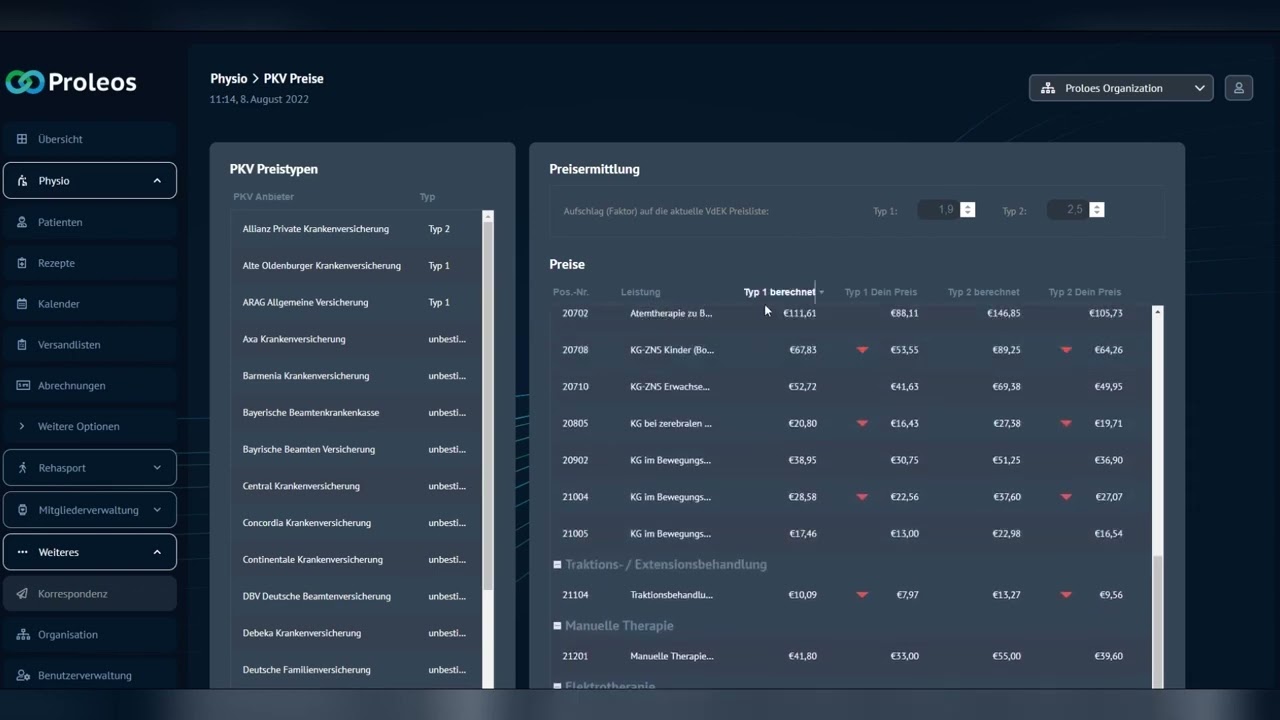The height and width of the screenshot is (720, 1280).
Task: Click the Organisation hierarchy icon
Action: tap(22, 635)
